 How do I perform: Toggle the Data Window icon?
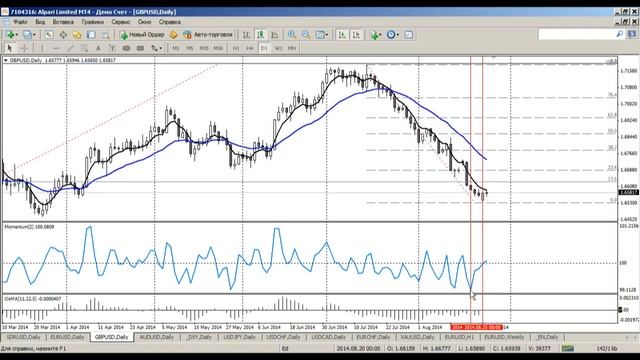click(63, 35)
